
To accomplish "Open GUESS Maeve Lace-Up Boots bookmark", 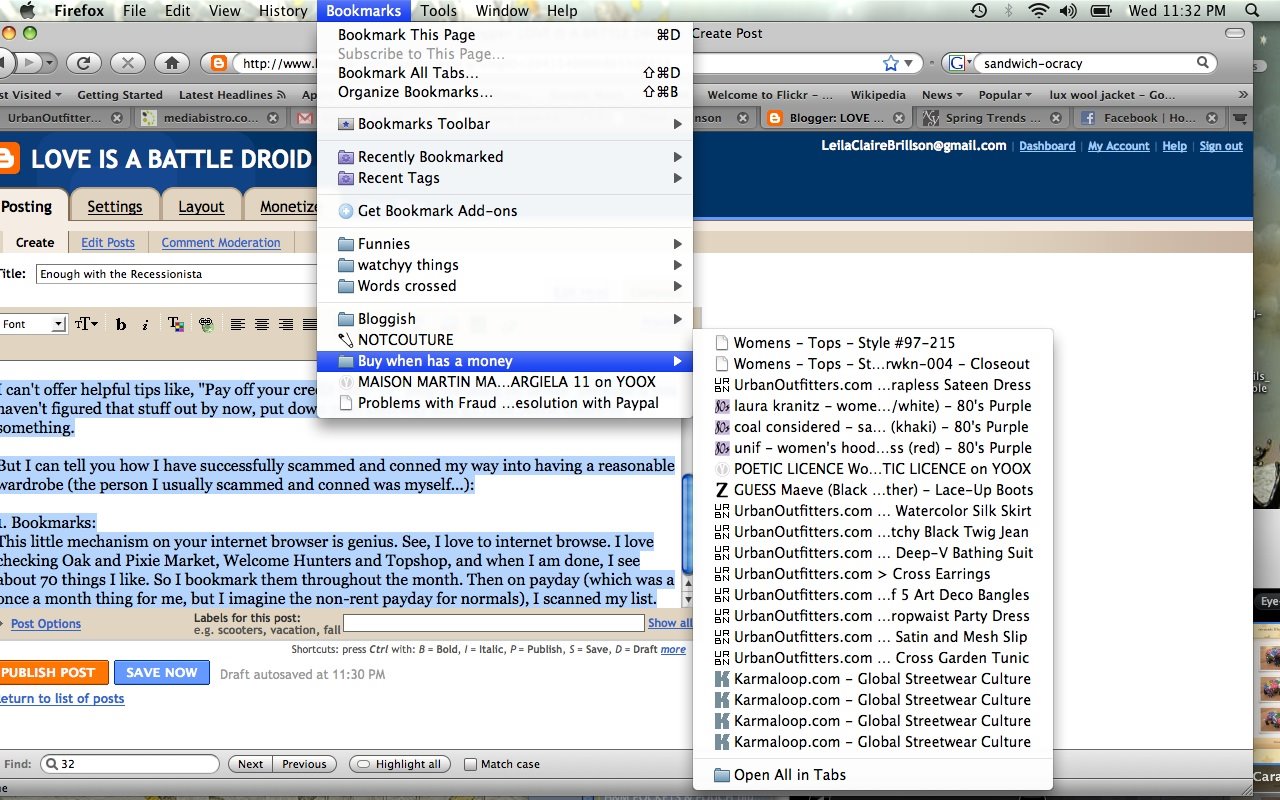I will click(873, 490).
